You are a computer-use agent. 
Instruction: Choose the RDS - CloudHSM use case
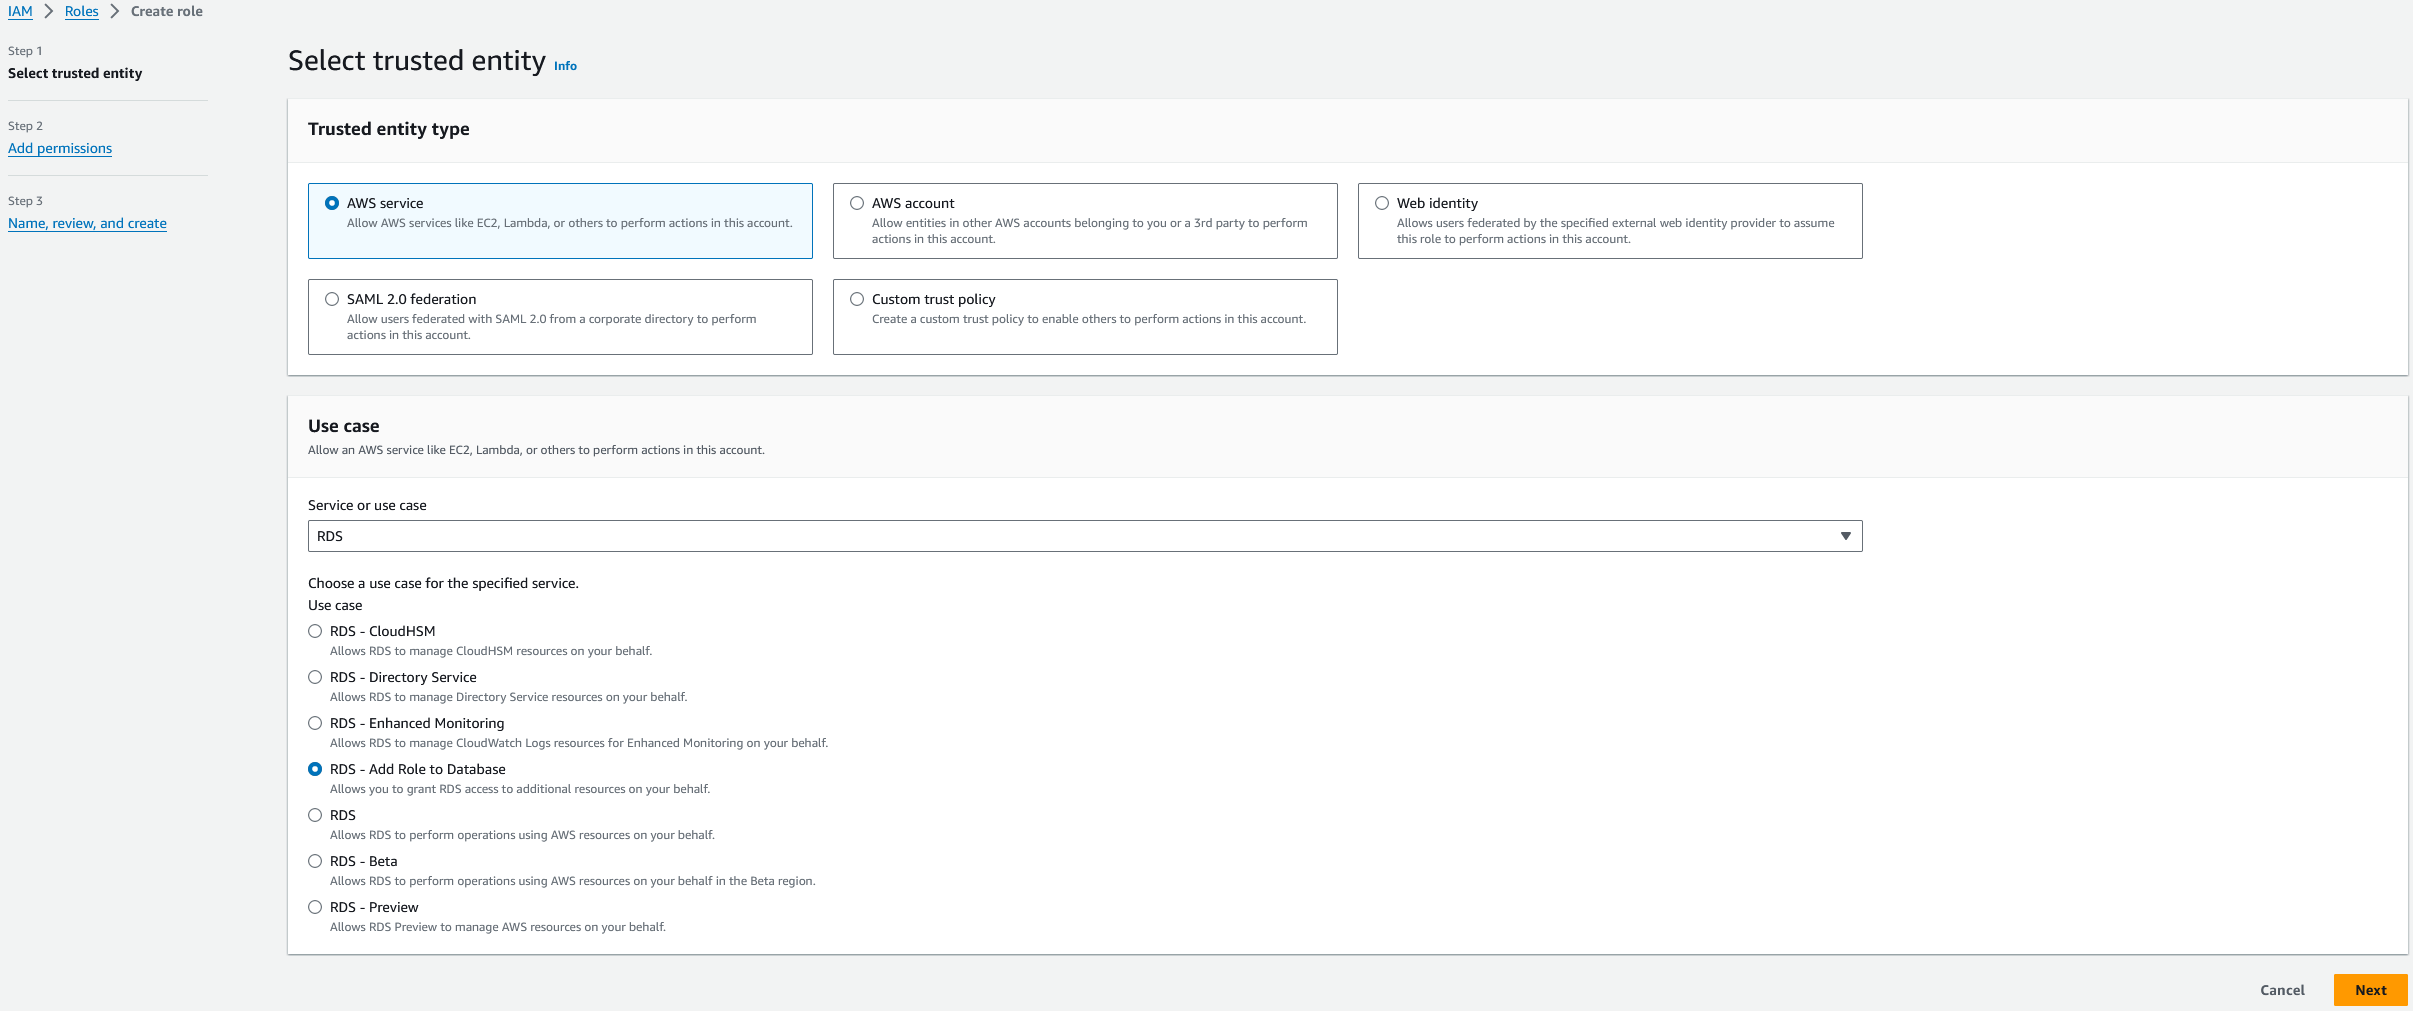[x=315, y=631]
